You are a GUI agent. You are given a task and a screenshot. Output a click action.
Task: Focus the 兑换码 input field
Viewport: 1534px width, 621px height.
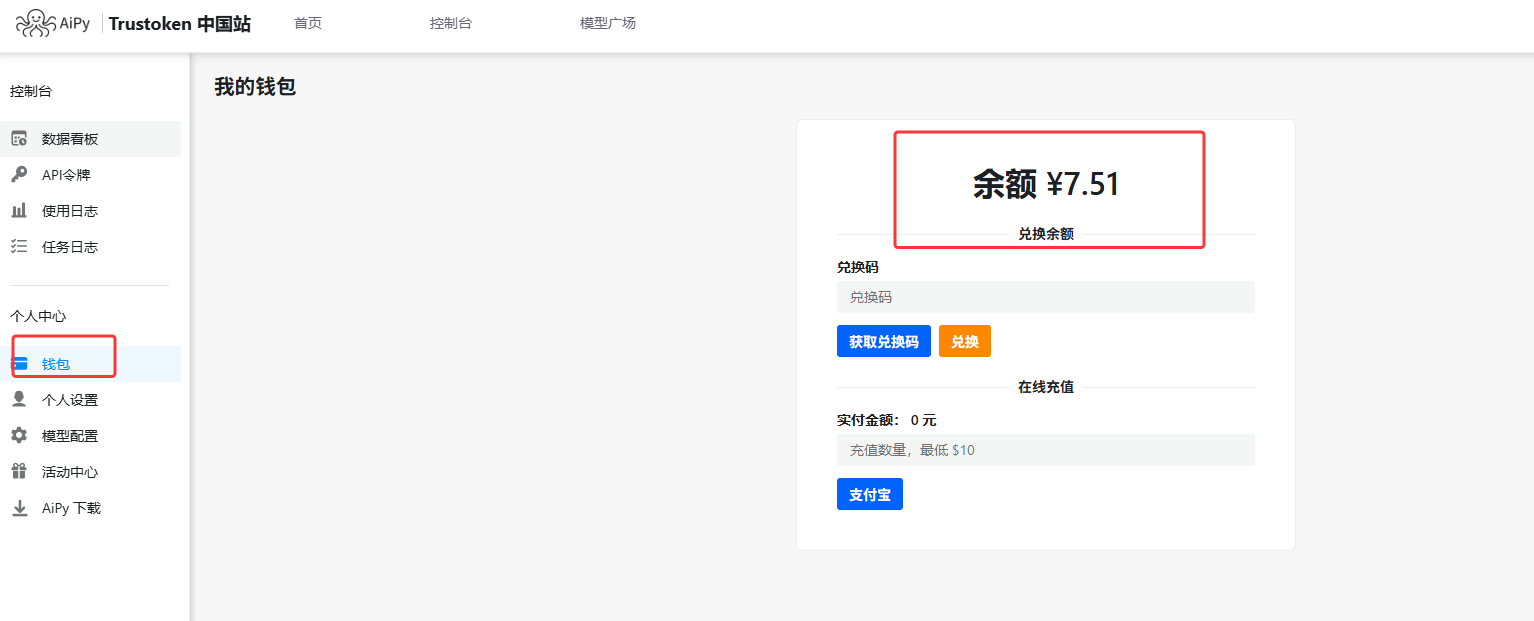click(x=1045, y=297)
